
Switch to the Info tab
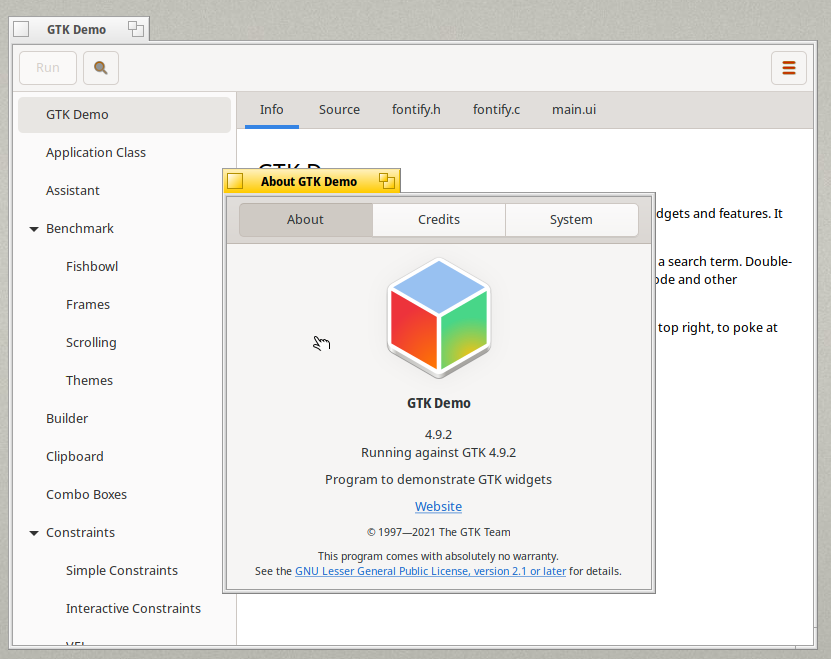(271, 110)
